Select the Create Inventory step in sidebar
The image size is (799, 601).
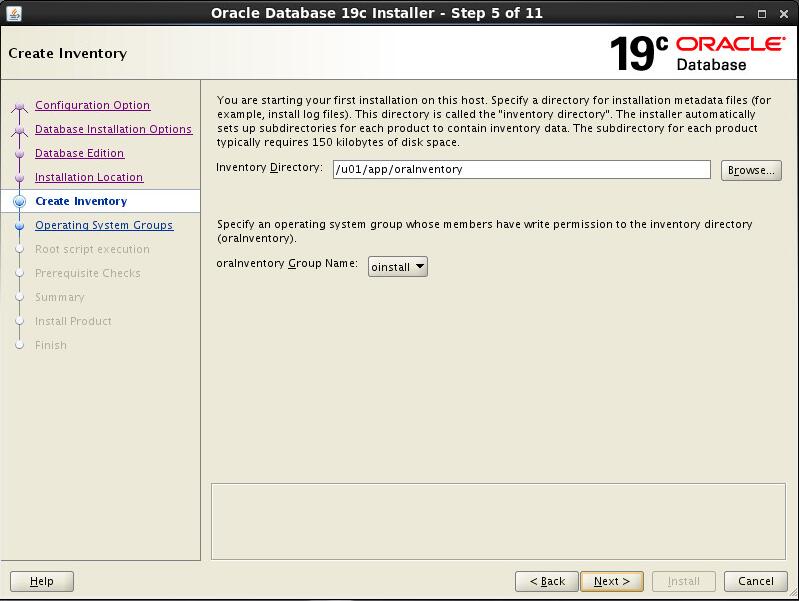pyautogui.click(x=81, y=201)
